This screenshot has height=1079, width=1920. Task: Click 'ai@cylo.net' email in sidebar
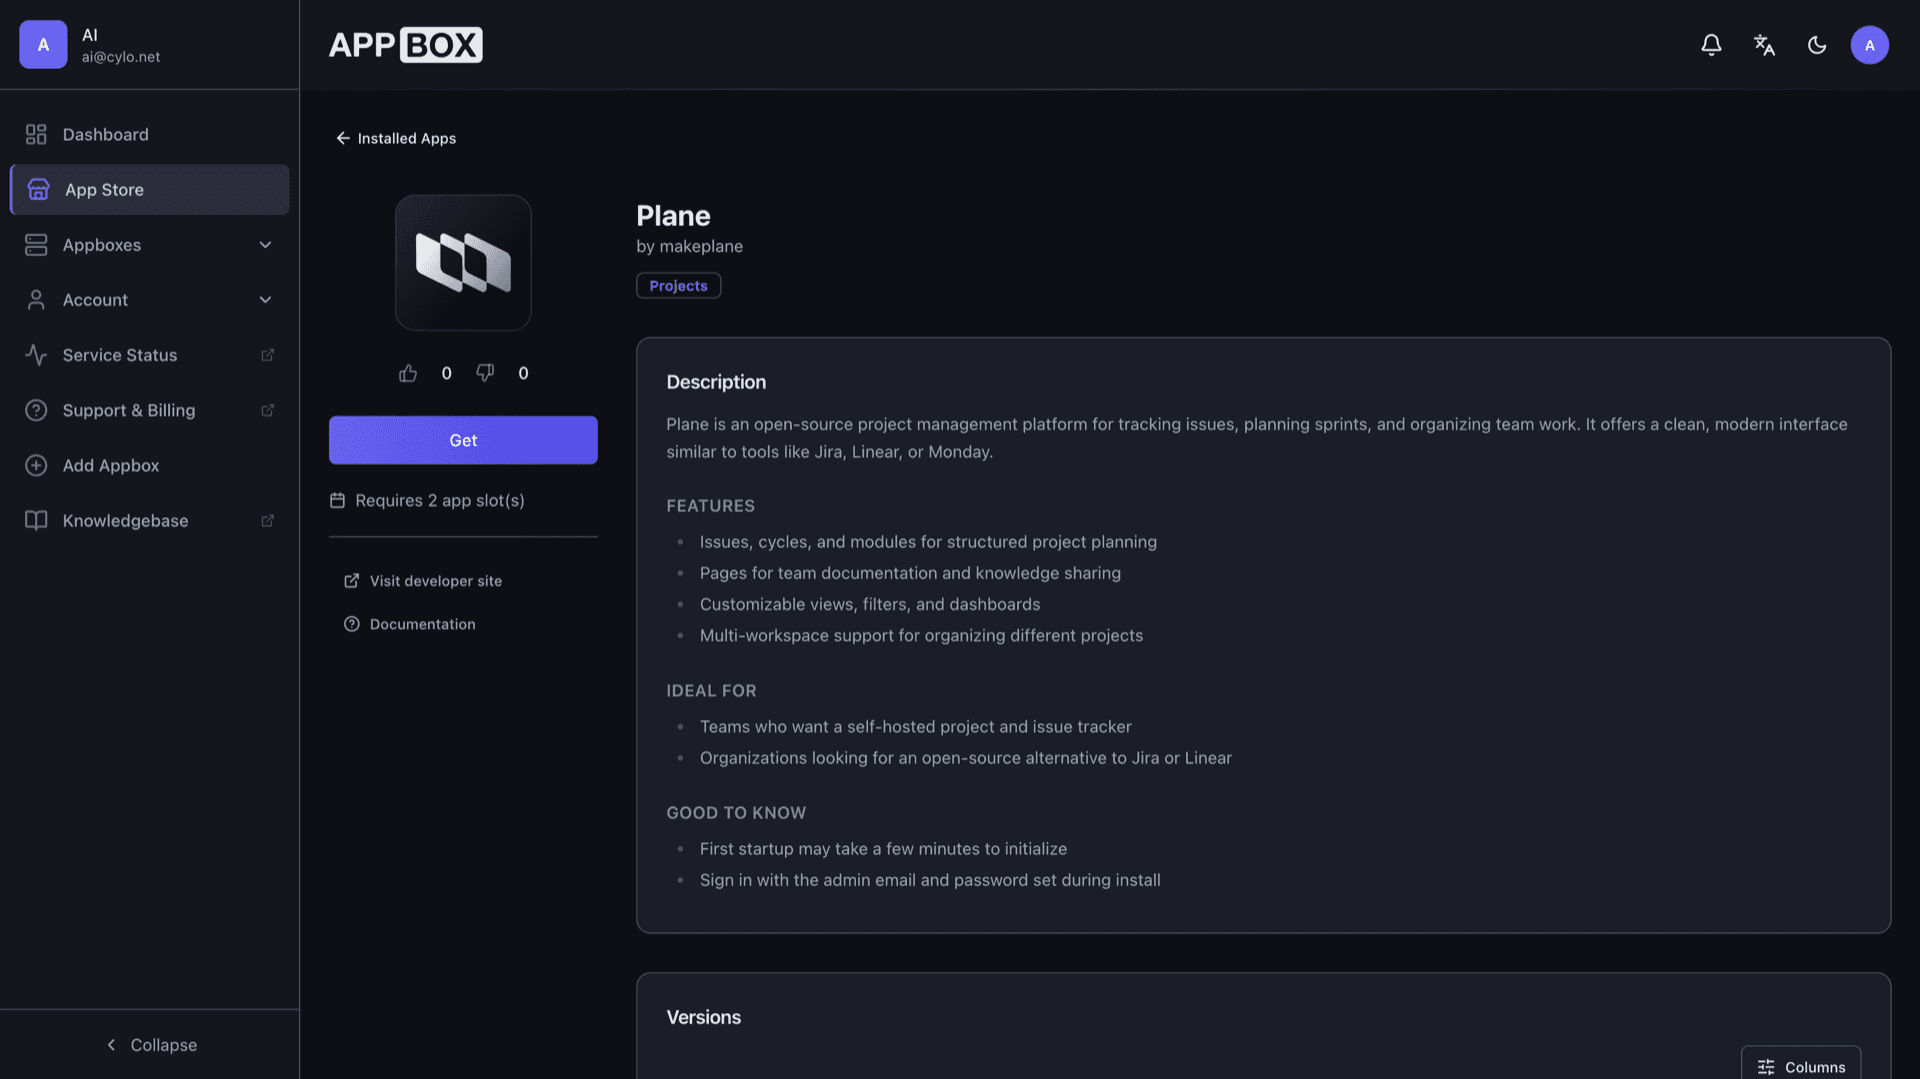pos(121,57)
